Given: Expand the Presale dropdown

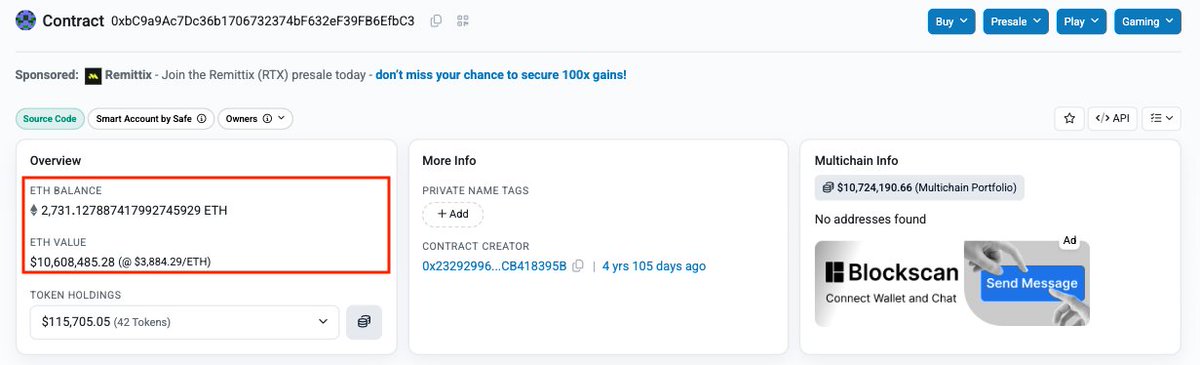Looking at the screenshot, I should coord(1015,21).
